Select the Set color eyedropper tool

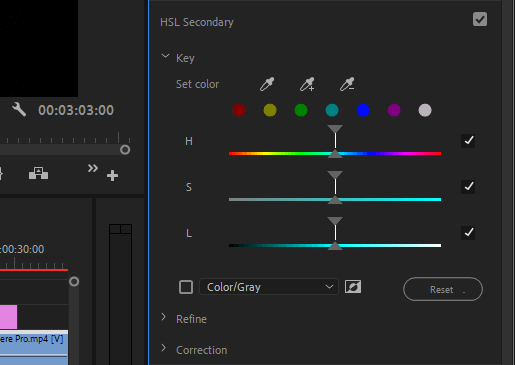(x=267, y=84)
